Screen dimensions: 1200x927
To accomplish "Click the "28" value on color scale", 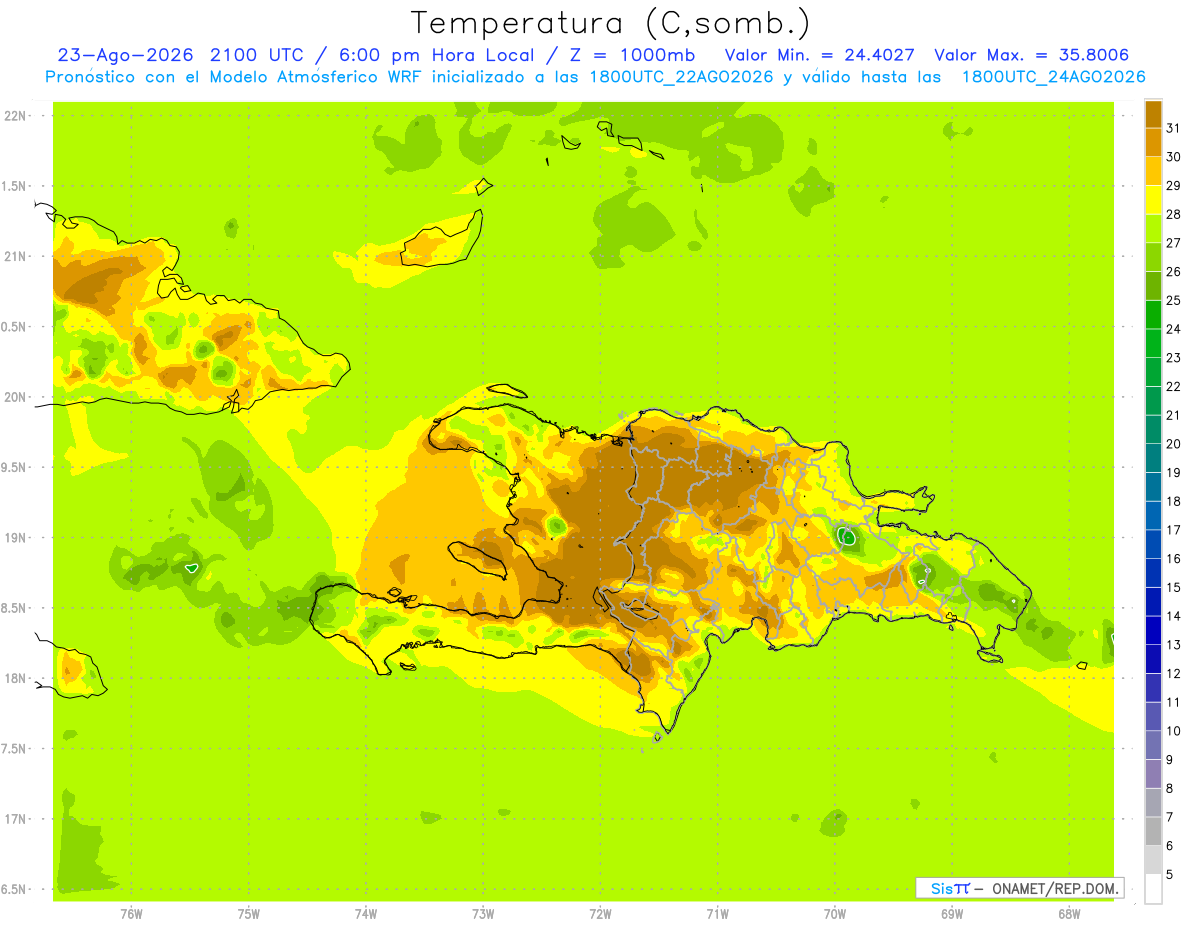I will click(x=1174, y=214).
